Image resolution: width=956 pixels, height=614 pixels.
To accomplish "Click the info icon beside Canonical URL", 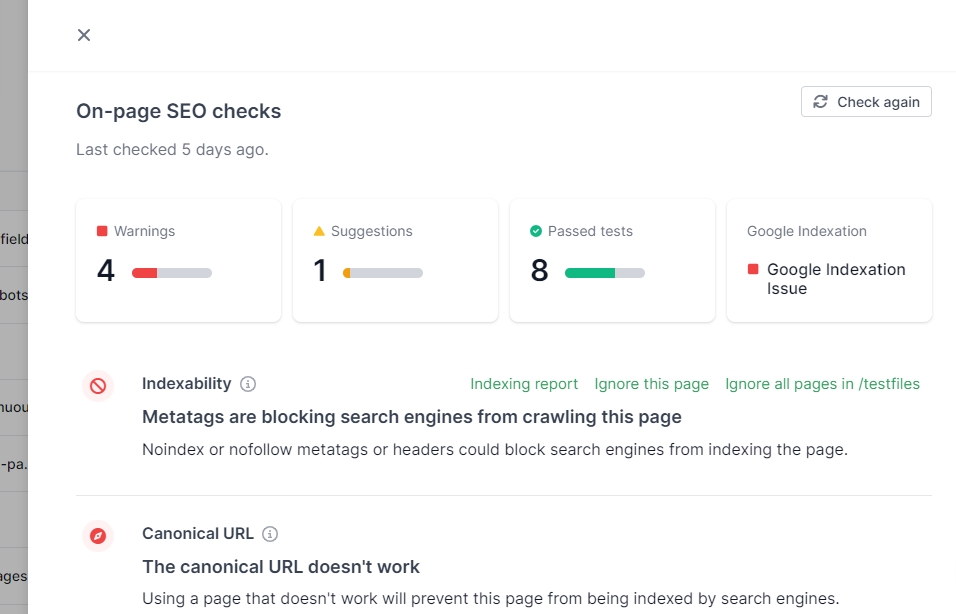I will pos(270,534).
